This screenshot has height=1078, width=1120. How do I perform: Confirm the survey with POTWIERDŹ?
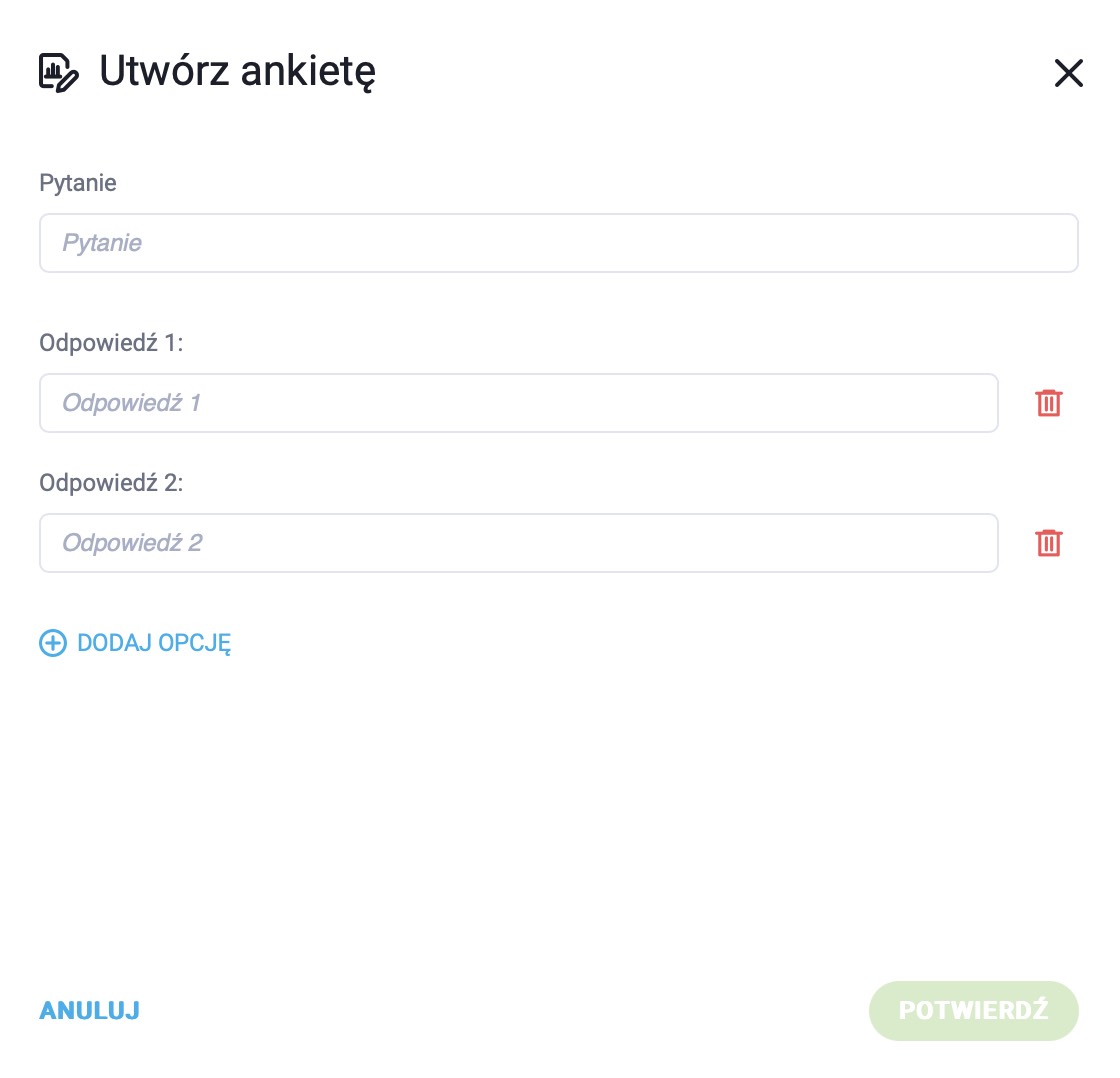(974, 1010)
